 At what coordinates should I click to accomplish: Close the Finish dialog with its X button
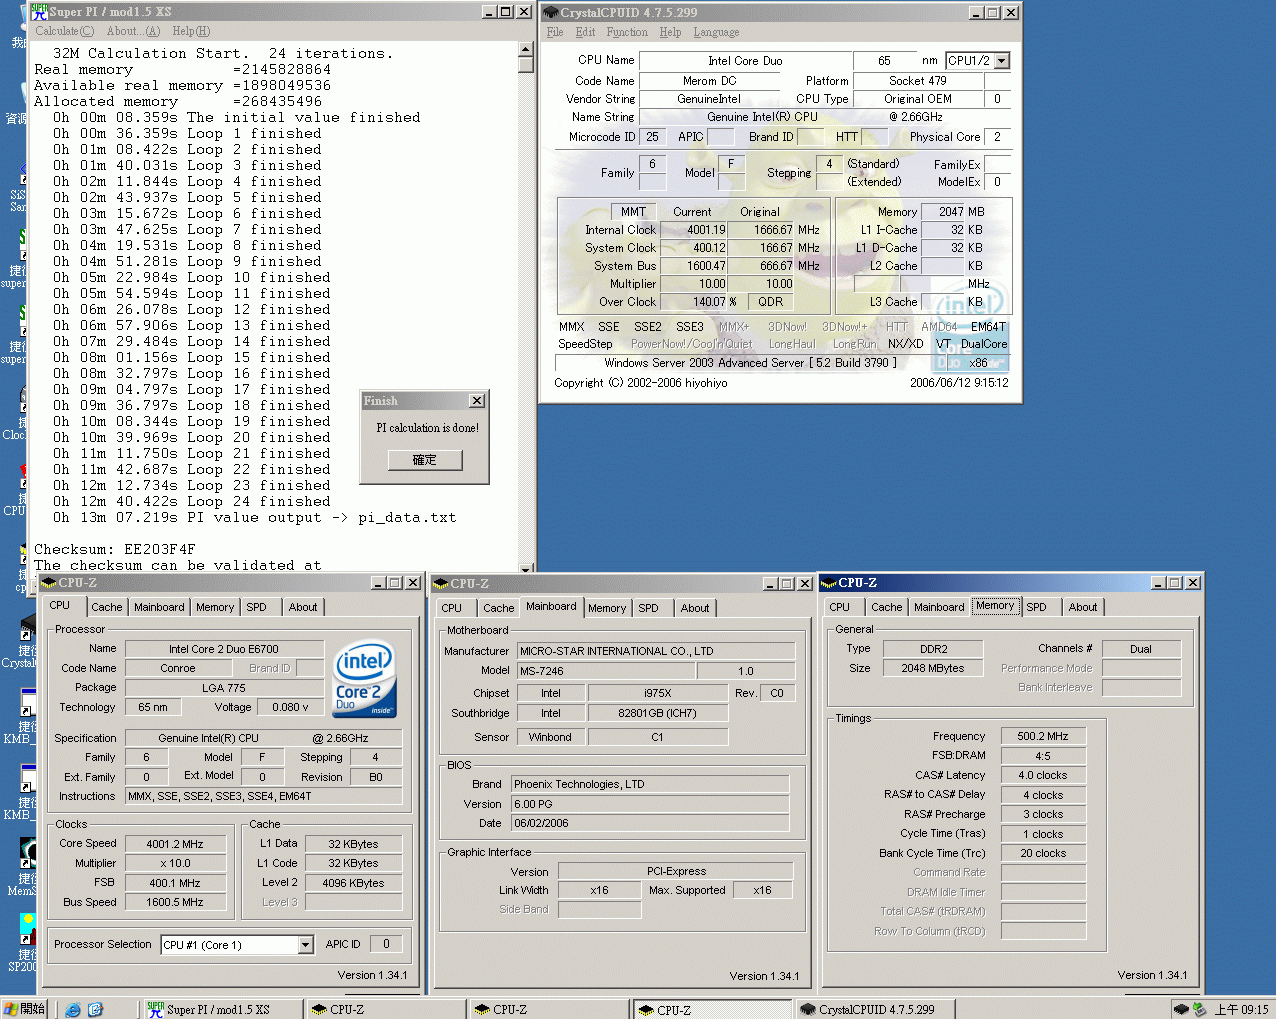tap(477, 401)
